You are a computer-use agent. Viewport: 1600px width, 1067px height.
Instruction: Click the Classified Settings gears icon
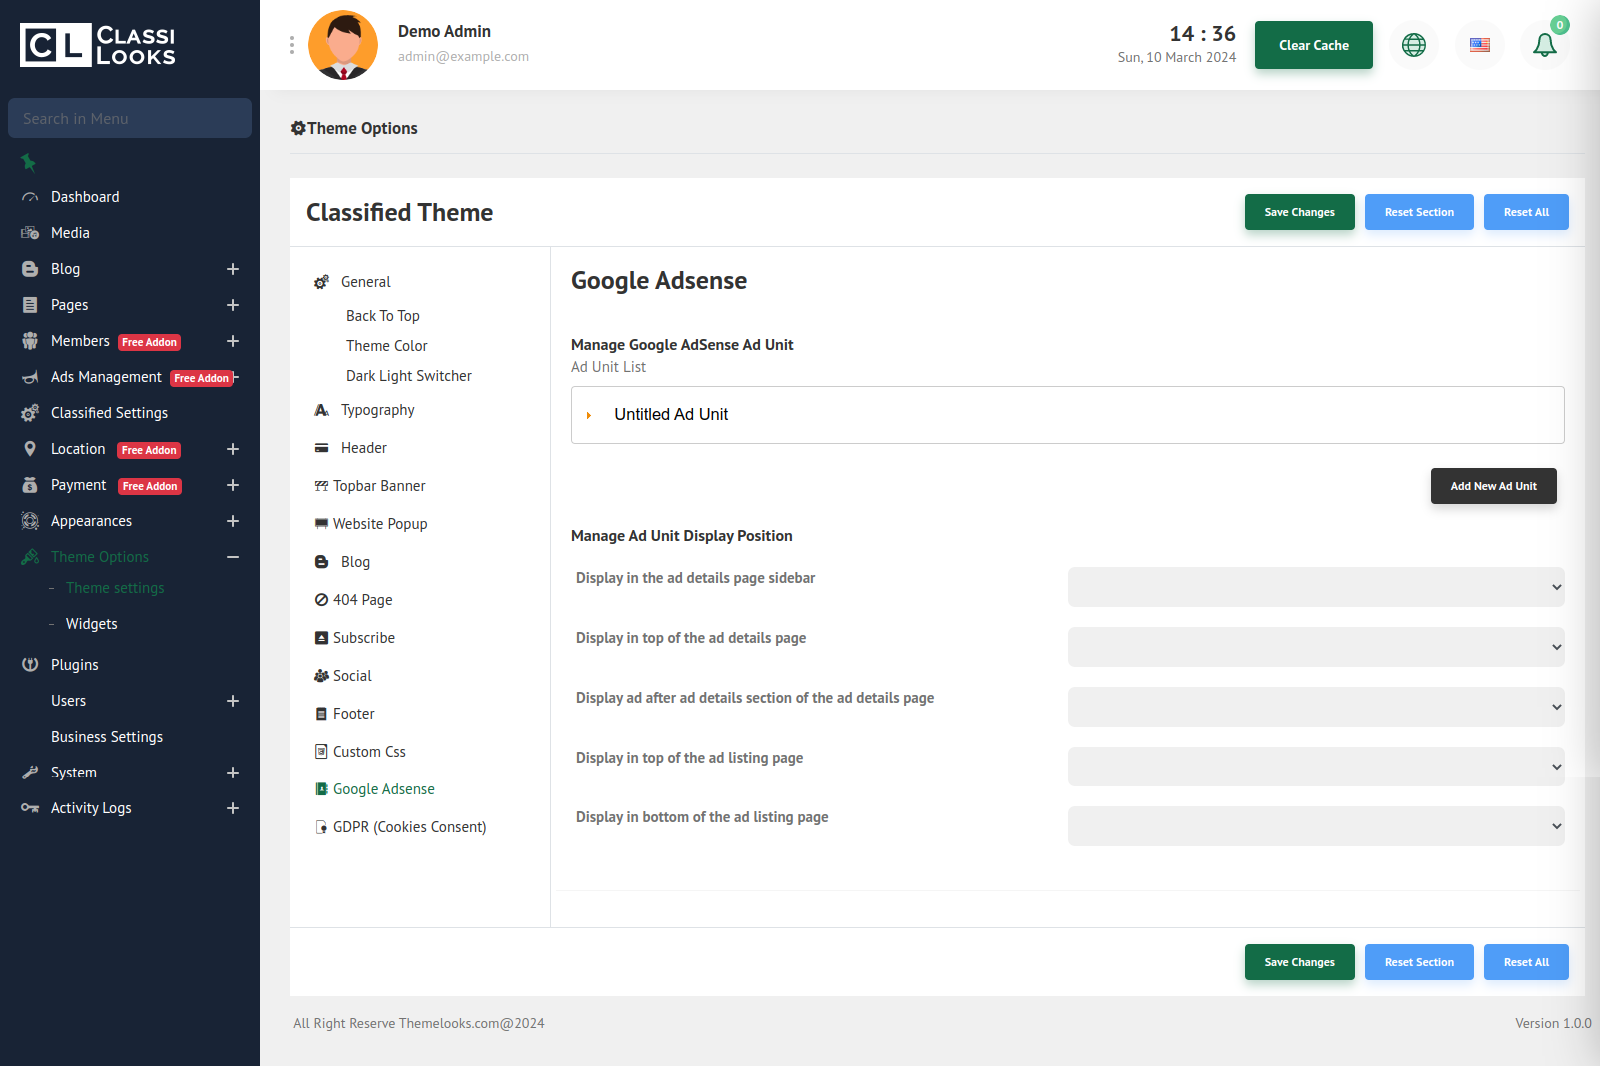point(30,413)
